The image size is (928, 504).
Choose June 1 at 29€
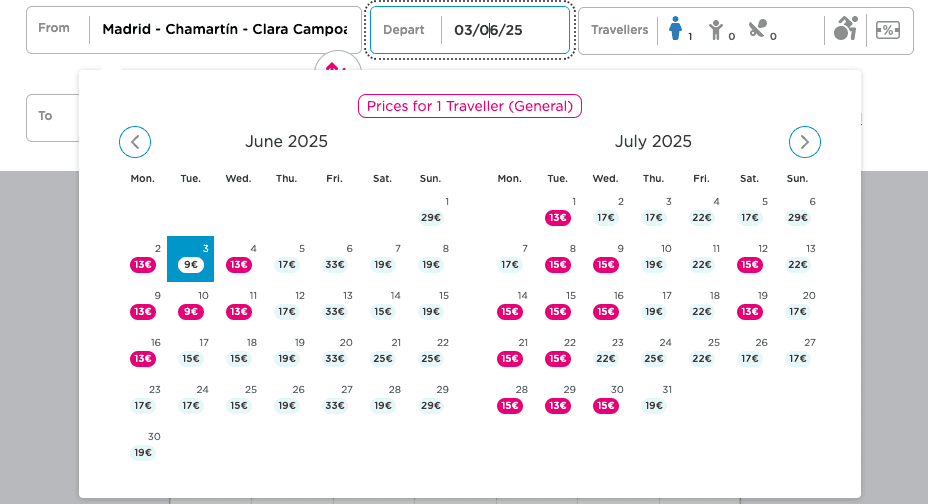[431, 211]
